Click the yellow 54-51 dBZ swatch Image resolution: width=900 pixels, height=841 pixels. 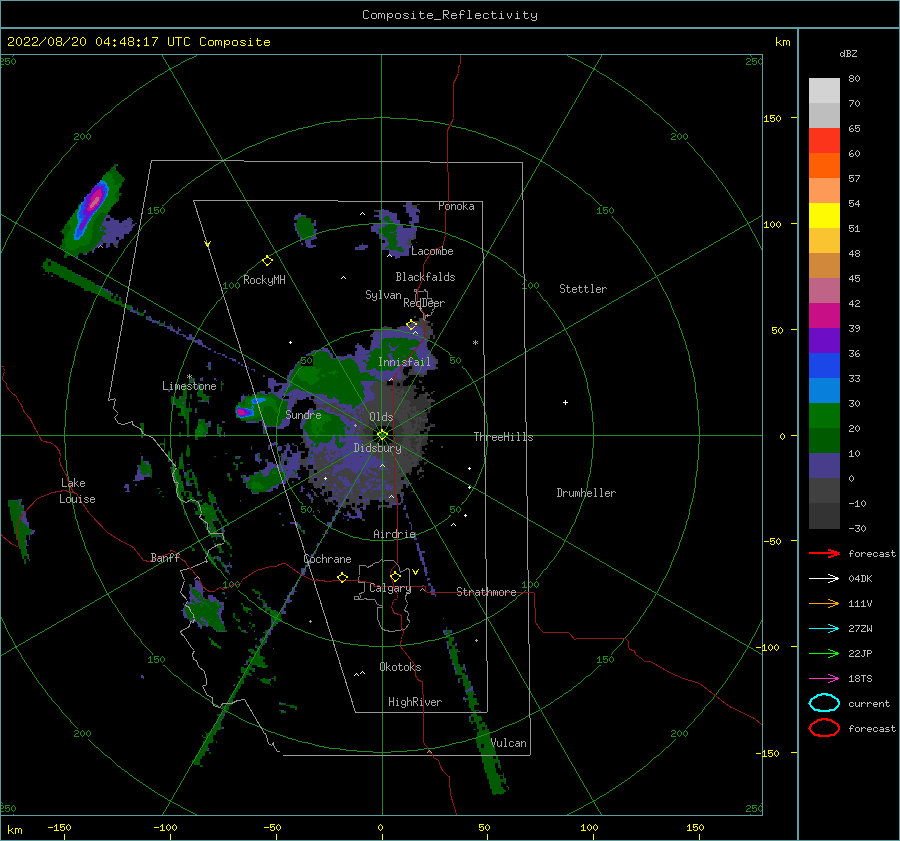coord(824,216)
